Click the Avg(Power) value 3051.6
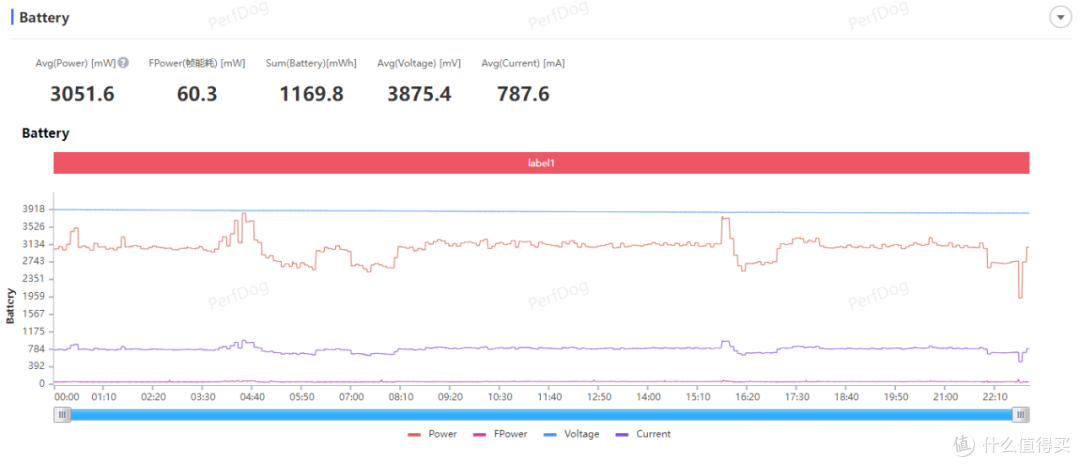1080x467 pixels. [82, 94]
